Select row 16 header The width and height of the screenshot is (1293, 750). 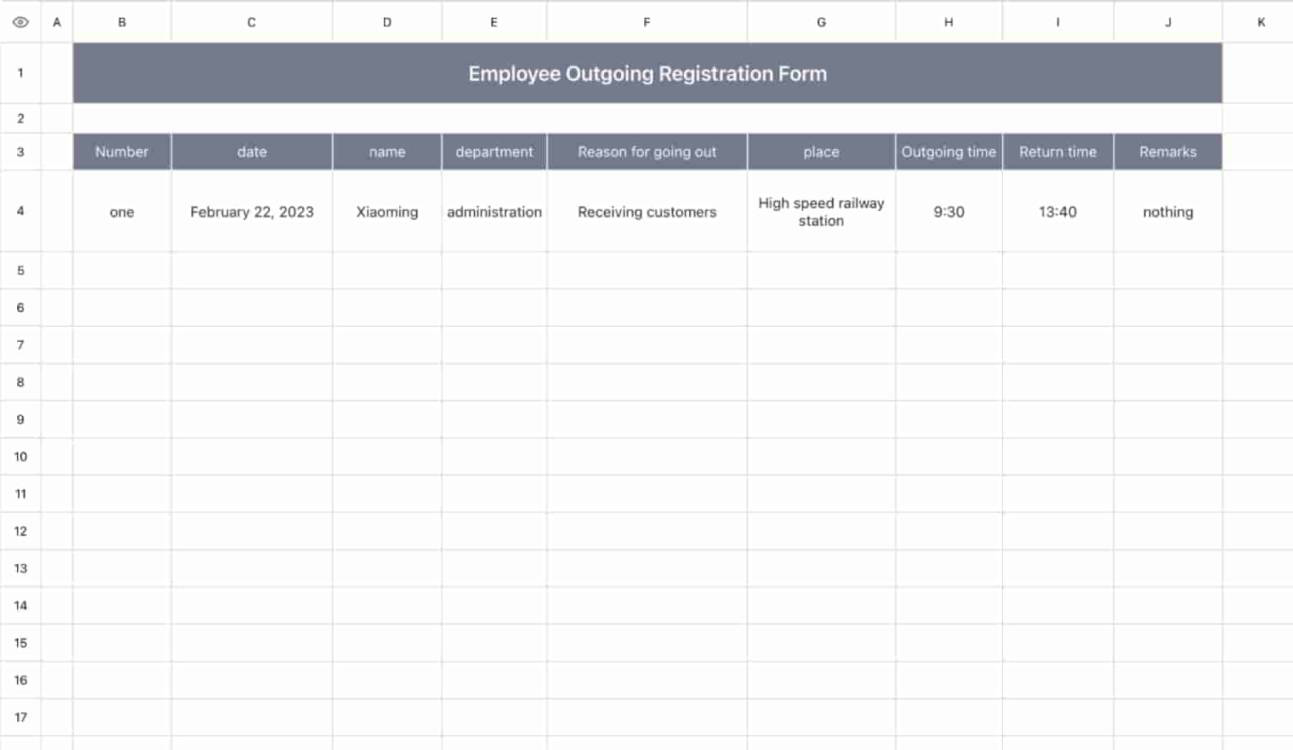point(20,680)
